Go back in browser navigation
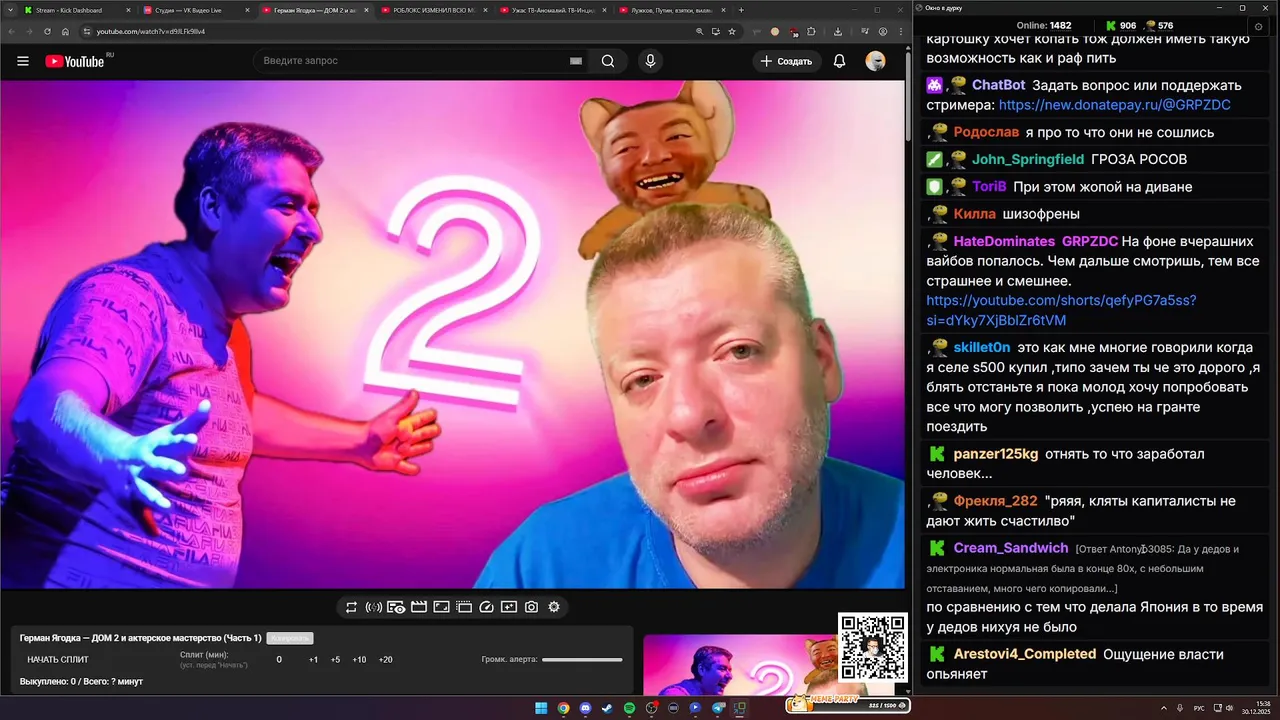Viewport: 1280px width, 720px height. pyautogui.click(x=11, y=31)
